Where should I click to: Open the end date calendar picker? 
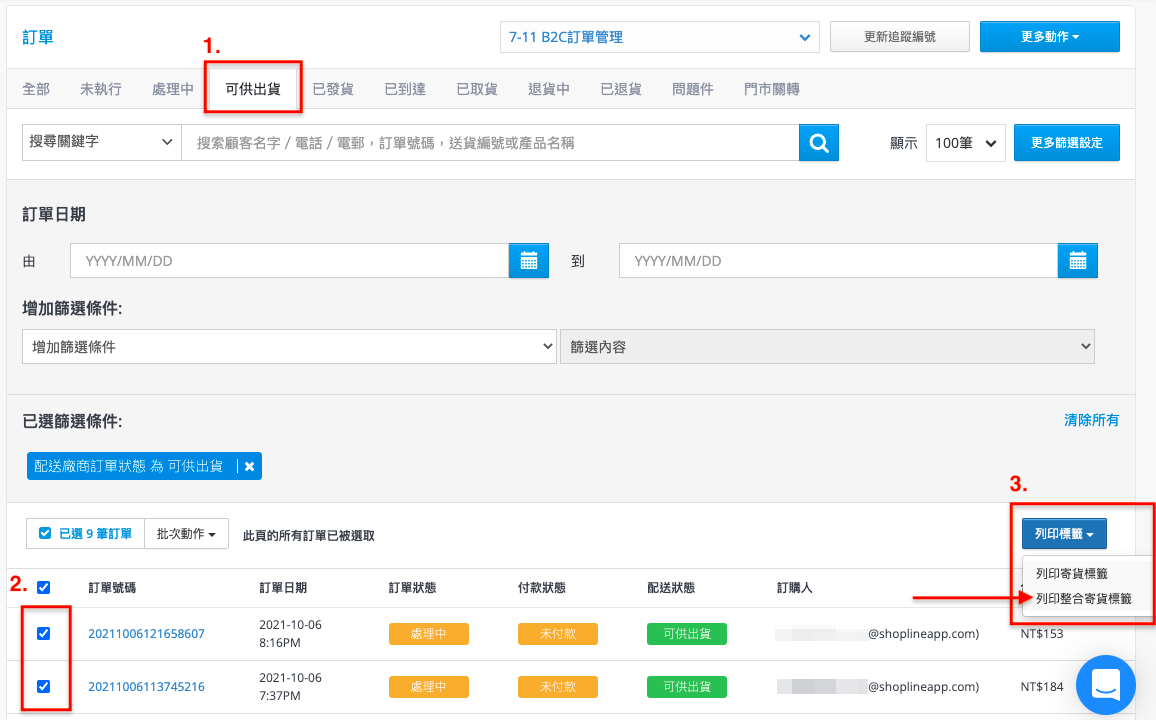[1077, 261]
